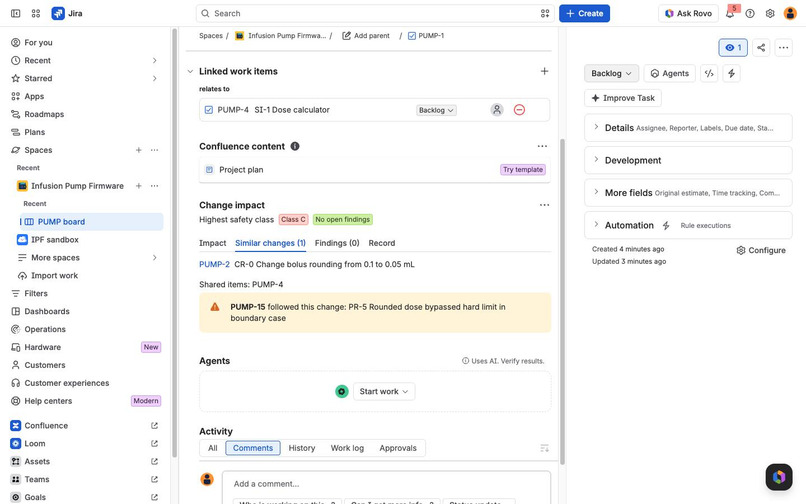The width and height of the screenshot is (806, 504).
Task: Open Confluence external link icon
Action: (x=154, y=426)
